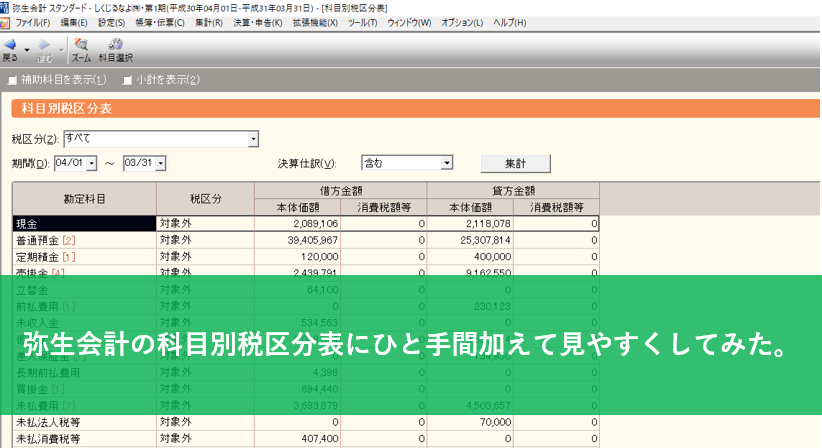Expand the 税区分 dropdown showing すべて

pos(253,139)
